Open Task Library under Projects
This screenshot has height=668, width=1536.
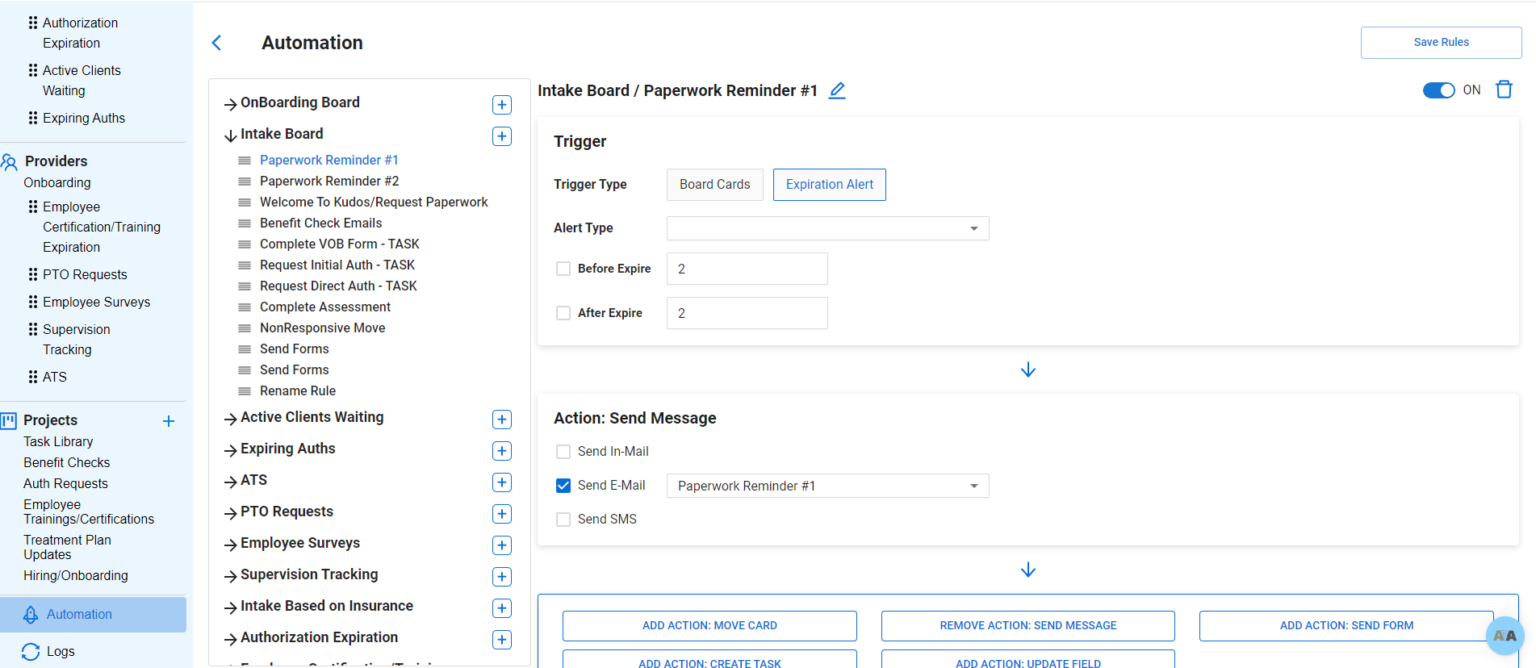point(58,441)
